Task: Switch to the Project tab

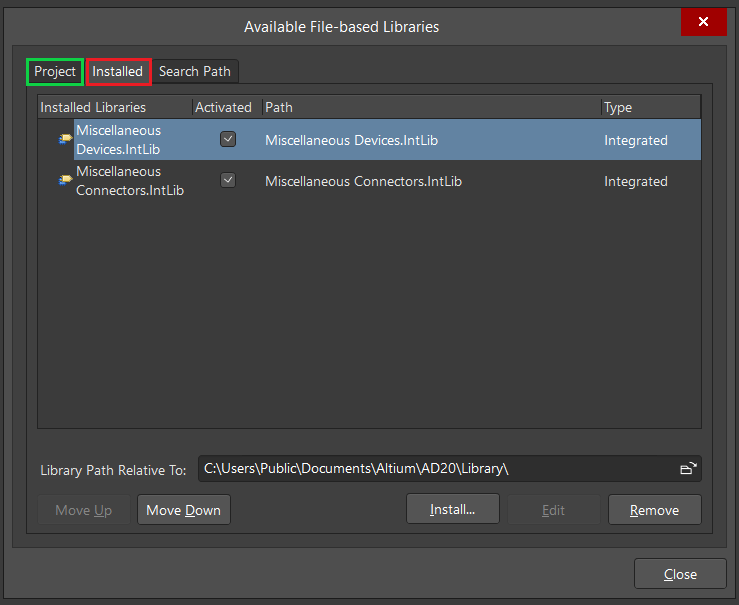Action: tap(55, 72)
